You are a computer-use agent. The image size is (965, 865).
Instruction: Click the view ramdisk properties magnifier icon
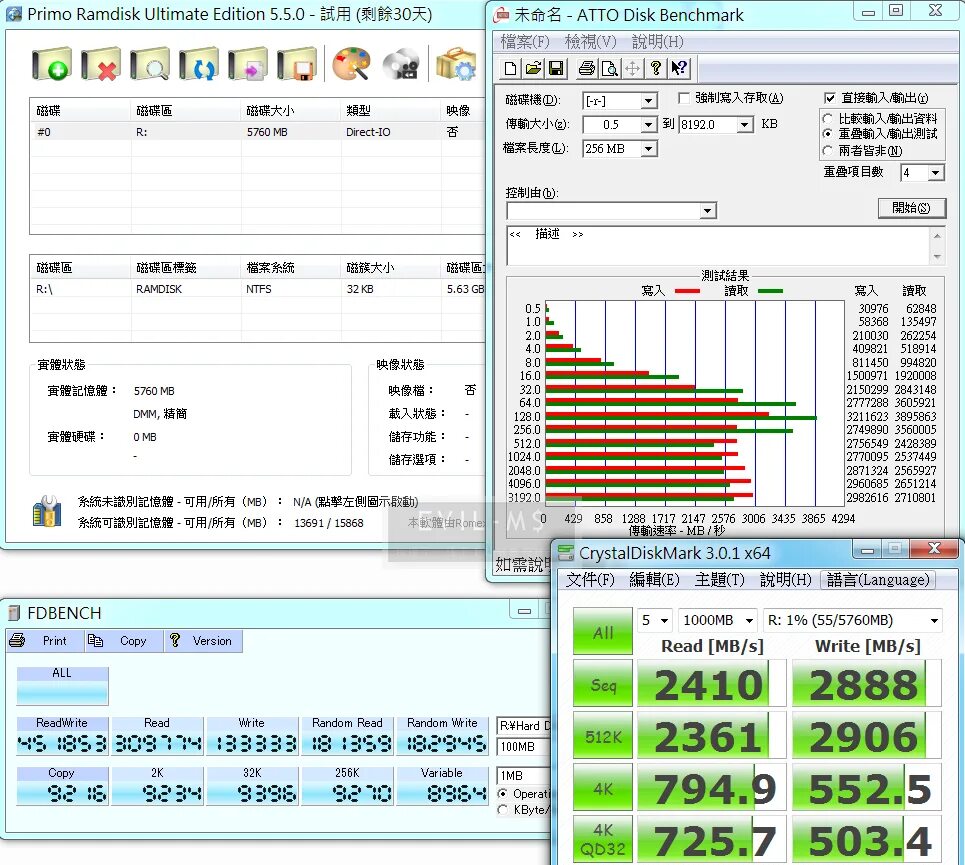coord(150,64)
